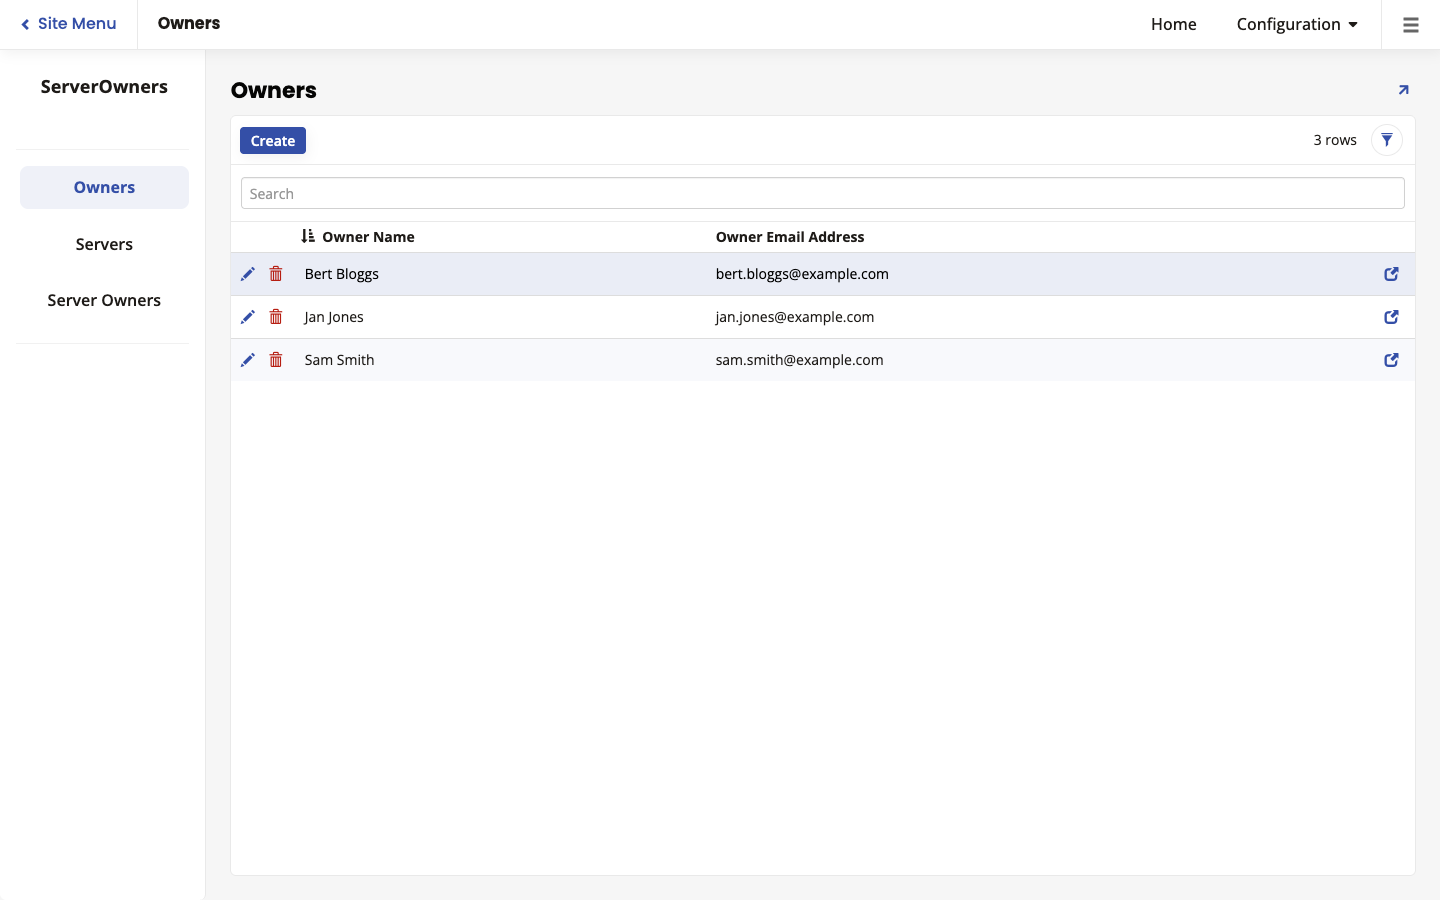Open Jan Jones details link icon
Screen dimensions: 1440x900
click(1391, 317)
